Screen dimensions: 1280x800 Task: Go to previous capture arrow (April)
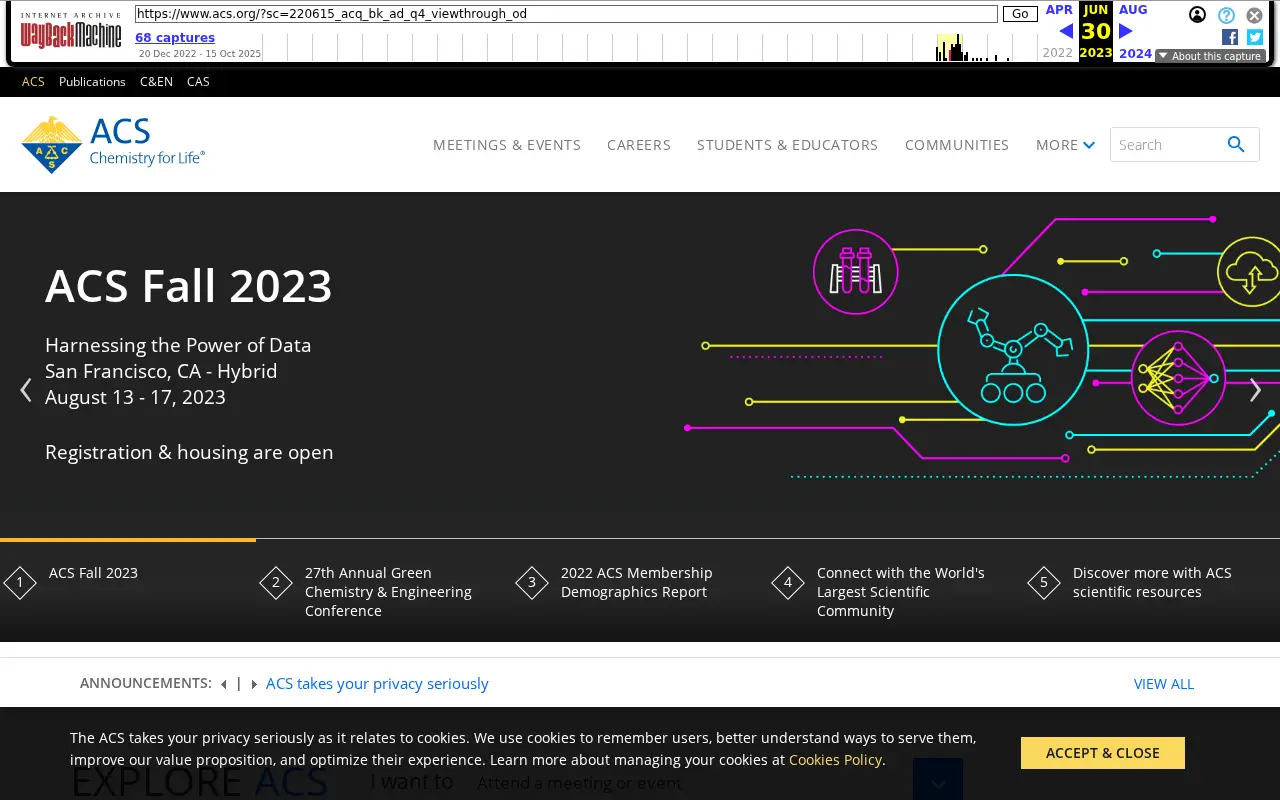click(x=1065, y=31)
